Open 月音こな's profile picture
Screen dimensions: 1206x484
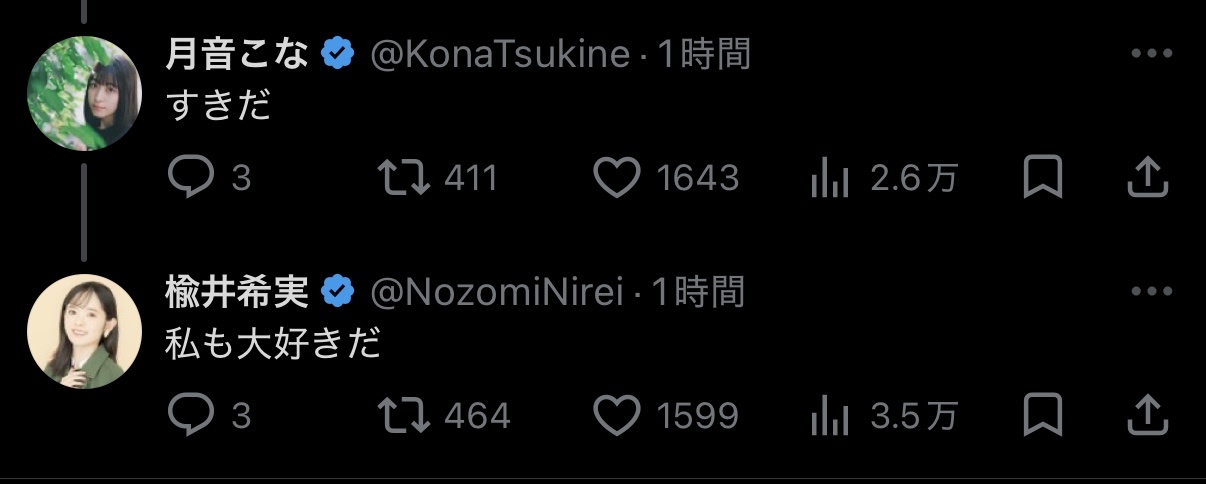tap(84, 93)
